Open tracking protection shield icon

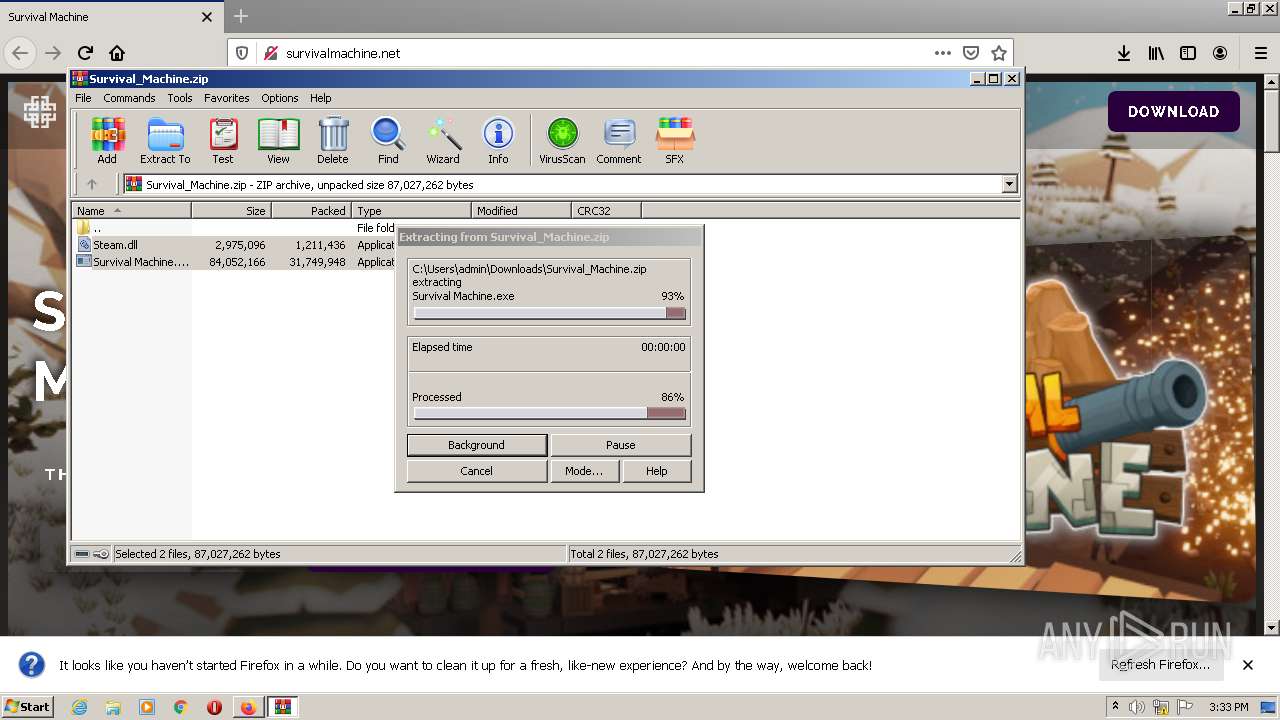[x=242, y=53]
